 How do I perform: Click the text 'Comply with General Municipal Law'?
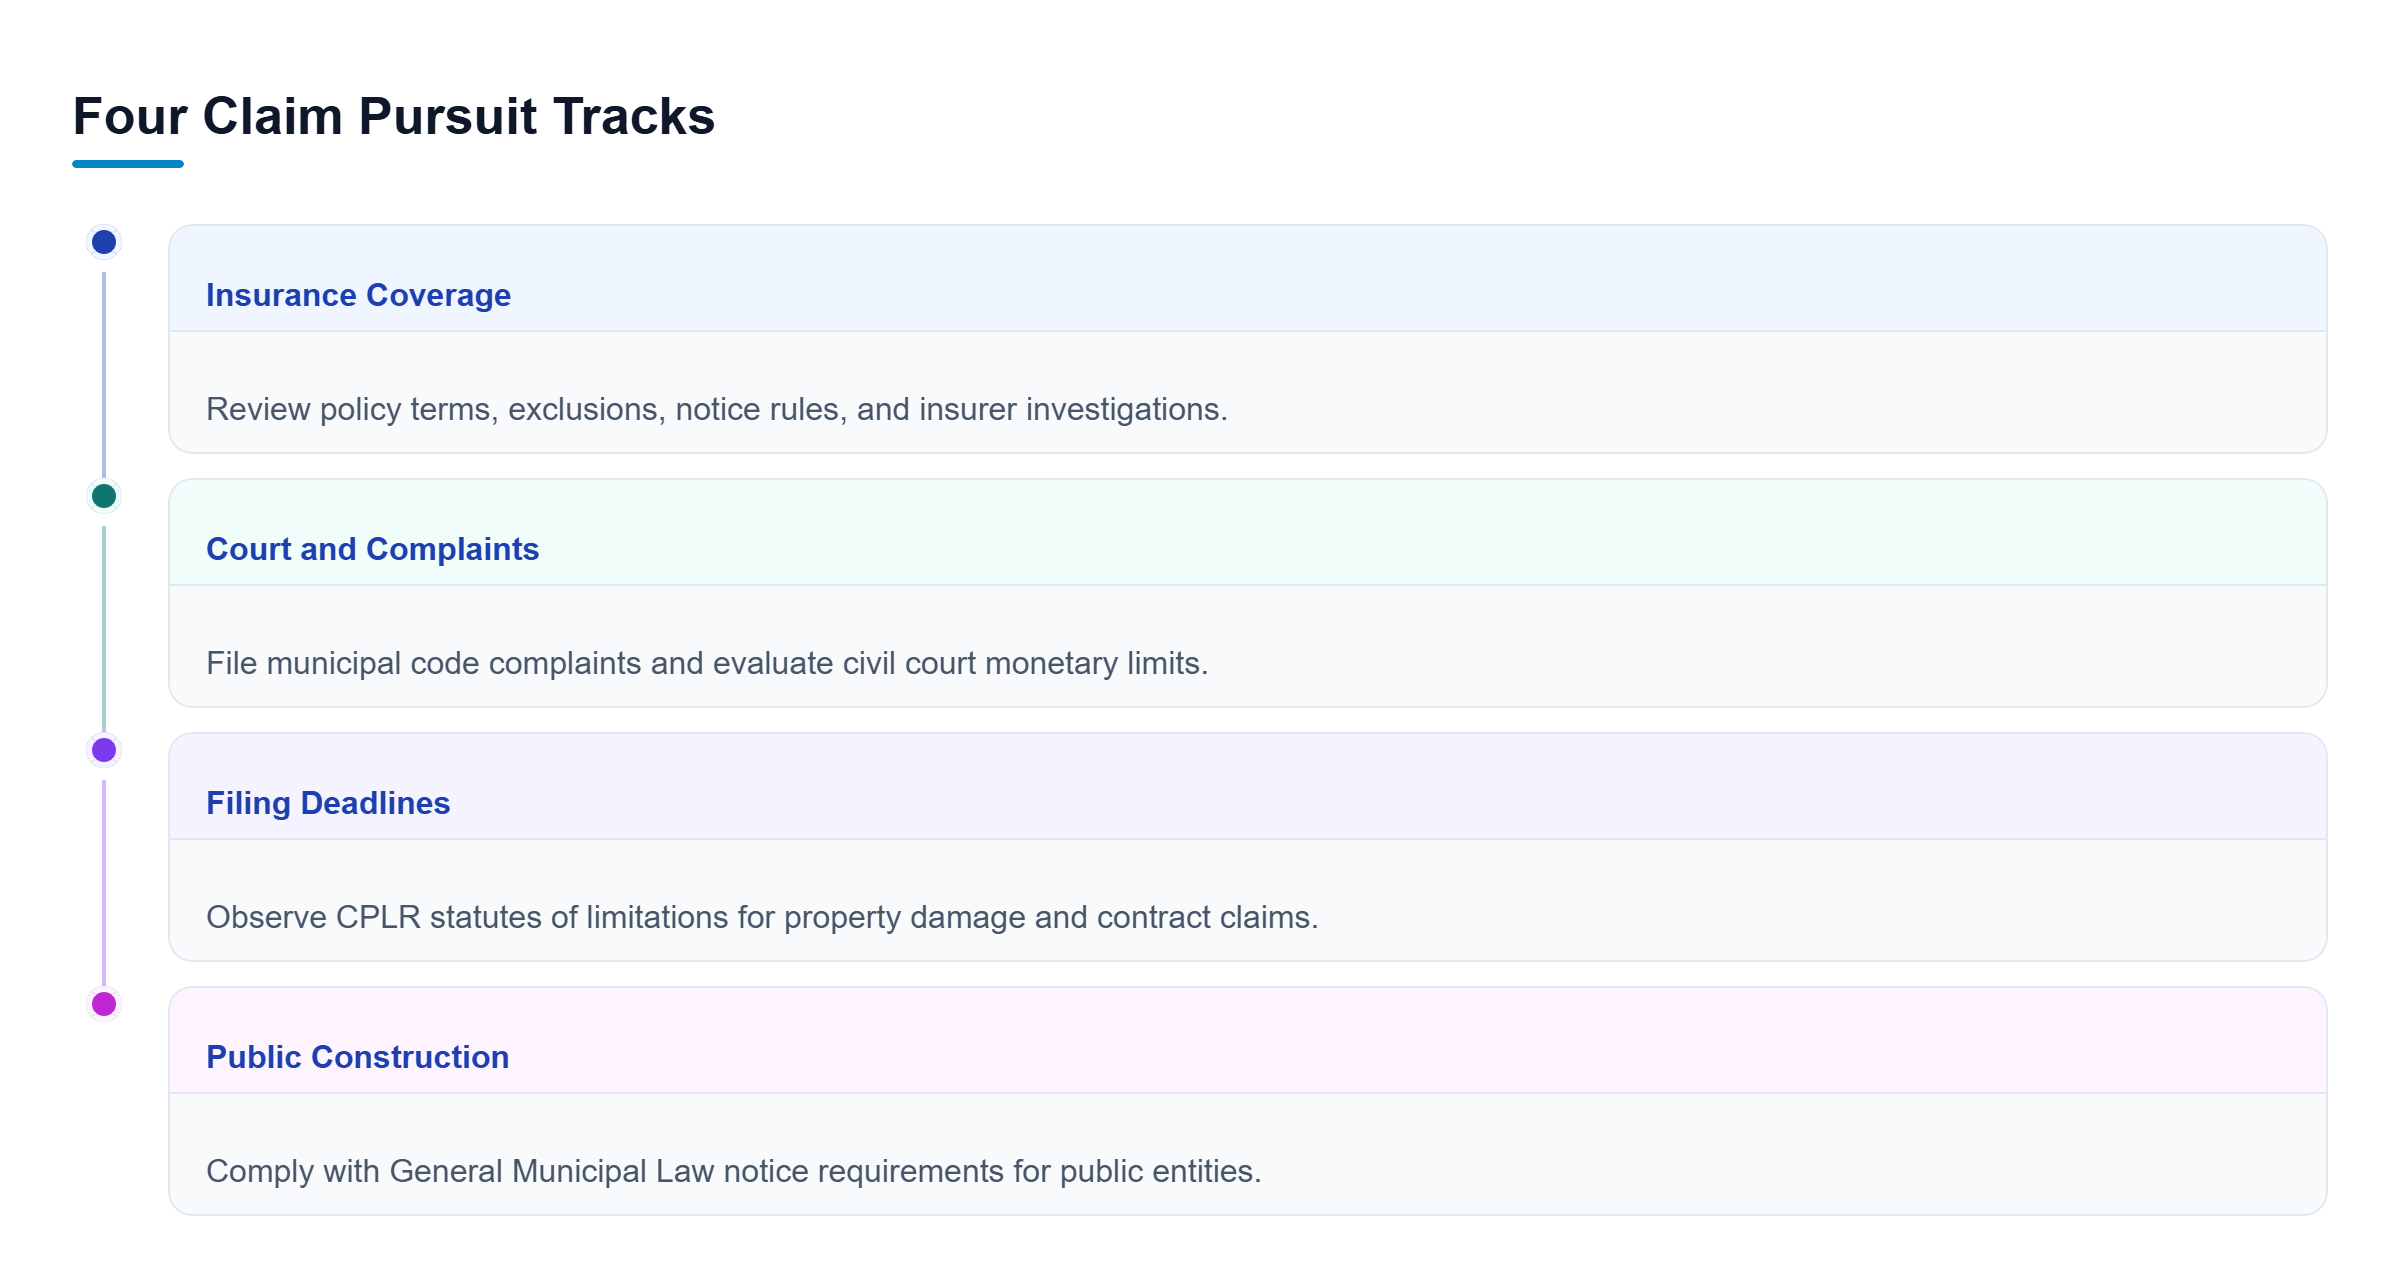460,1171
